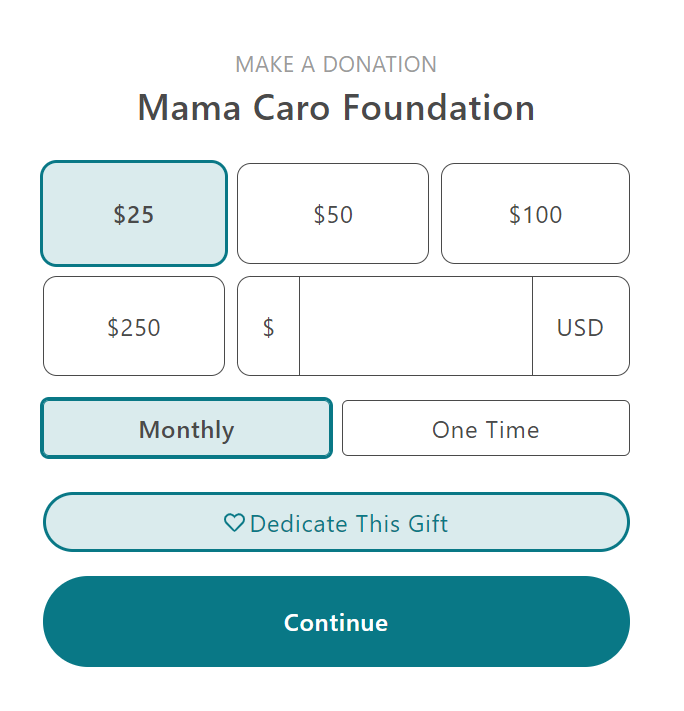This screenshot has height=711, width=684.
Task: Focus the custom donation amount field
Action: point(415,327)
